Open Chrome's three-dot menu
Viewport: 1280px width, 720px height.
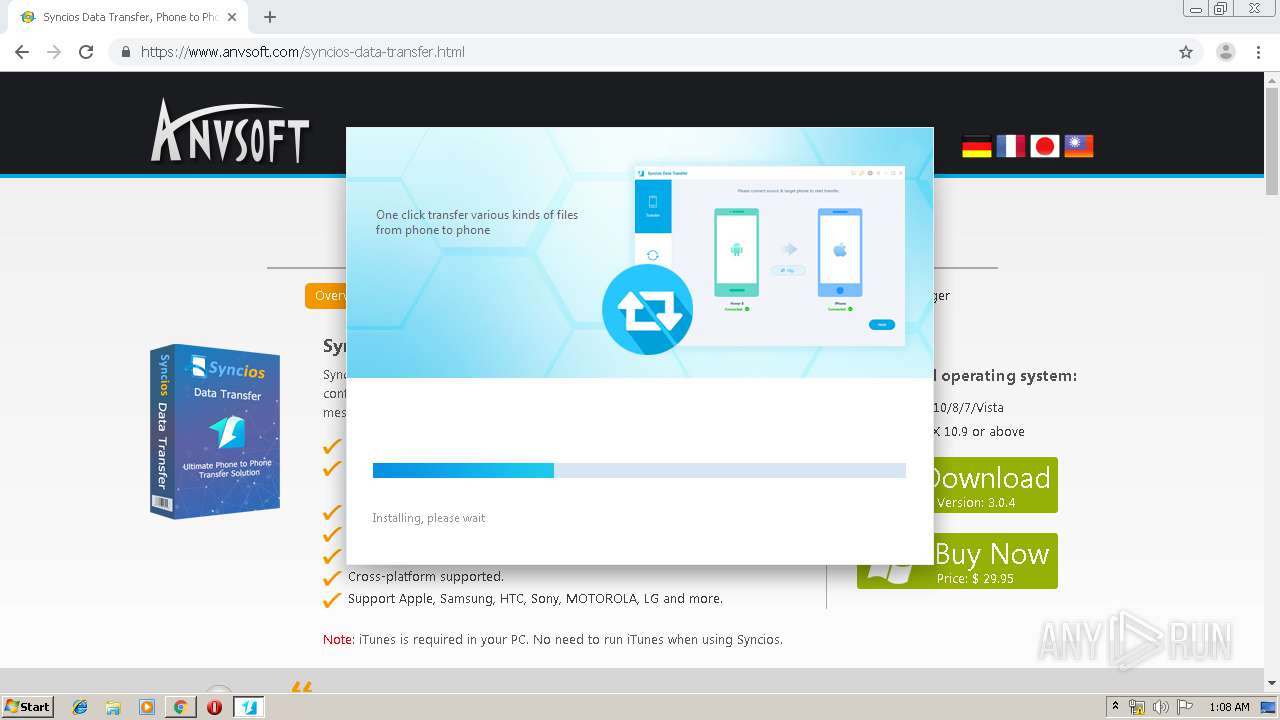point(1258,52)
